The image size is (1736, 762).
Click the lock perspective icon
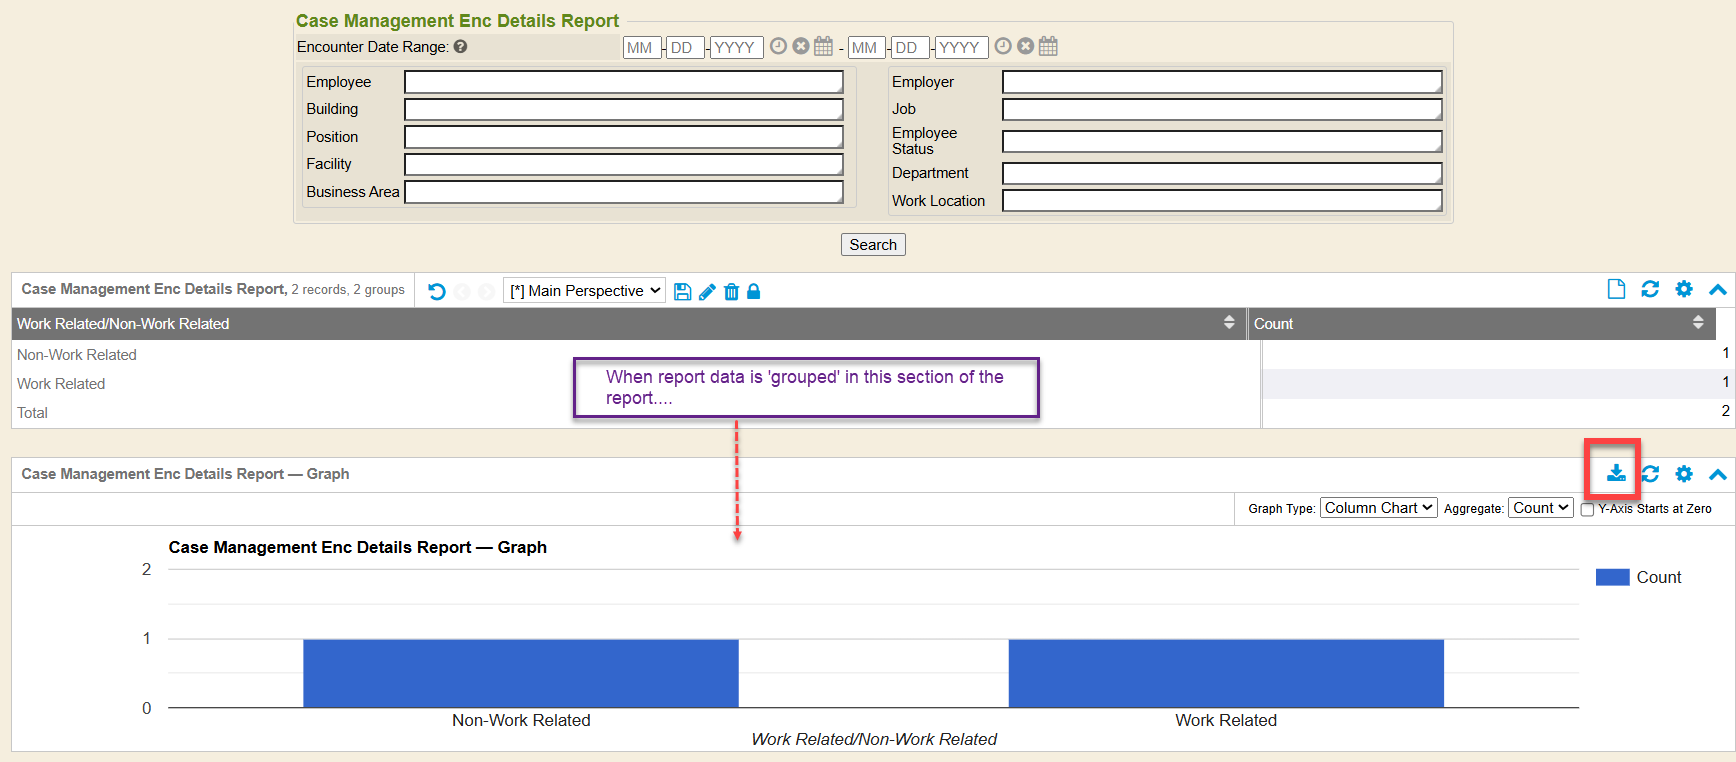coord(754,292)
